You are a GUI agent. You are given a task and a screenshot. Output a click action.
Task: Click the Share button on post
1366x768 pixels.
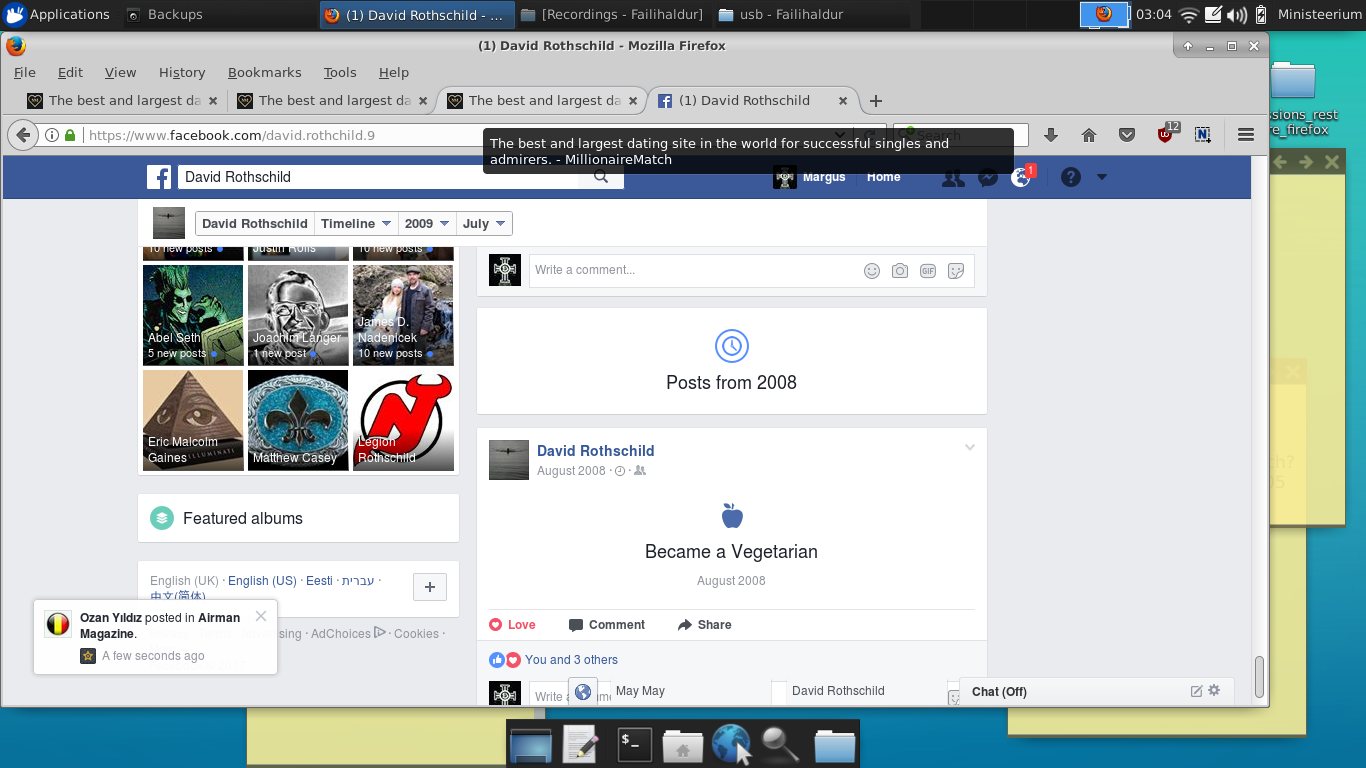(x=704, y=625)
